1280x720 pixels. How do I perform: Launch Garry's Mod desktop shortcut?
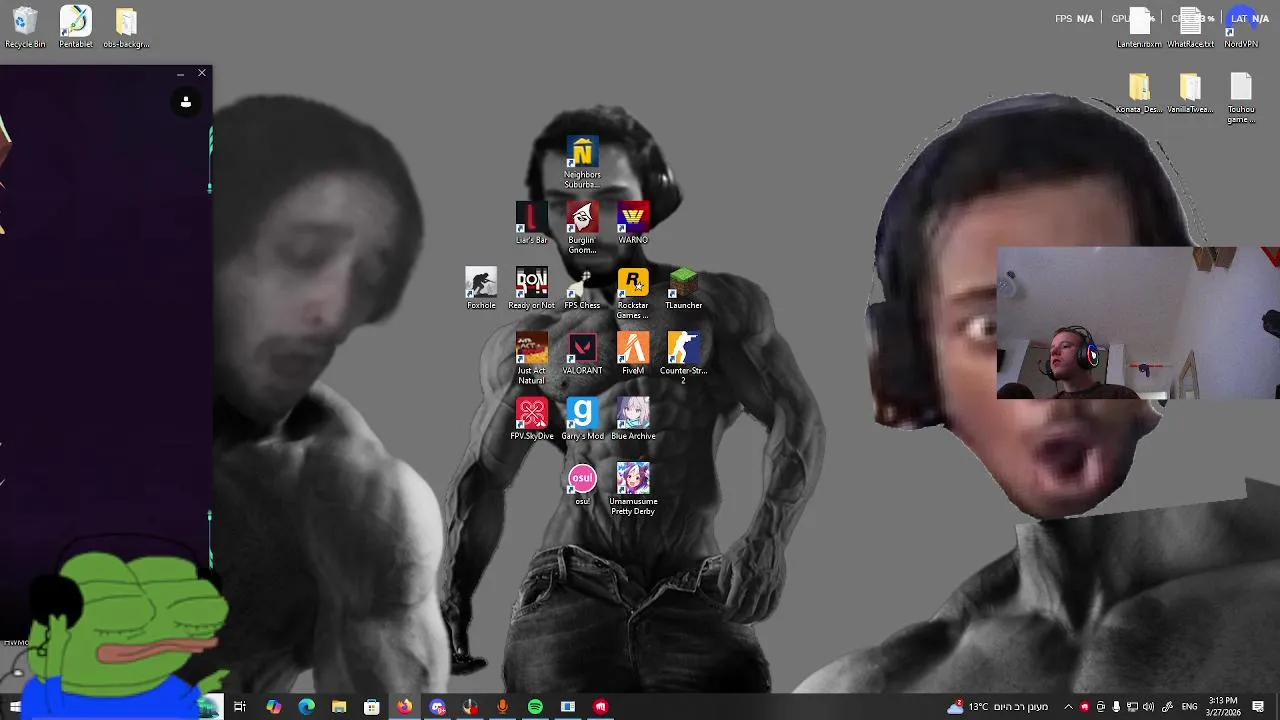pos(582,419)
